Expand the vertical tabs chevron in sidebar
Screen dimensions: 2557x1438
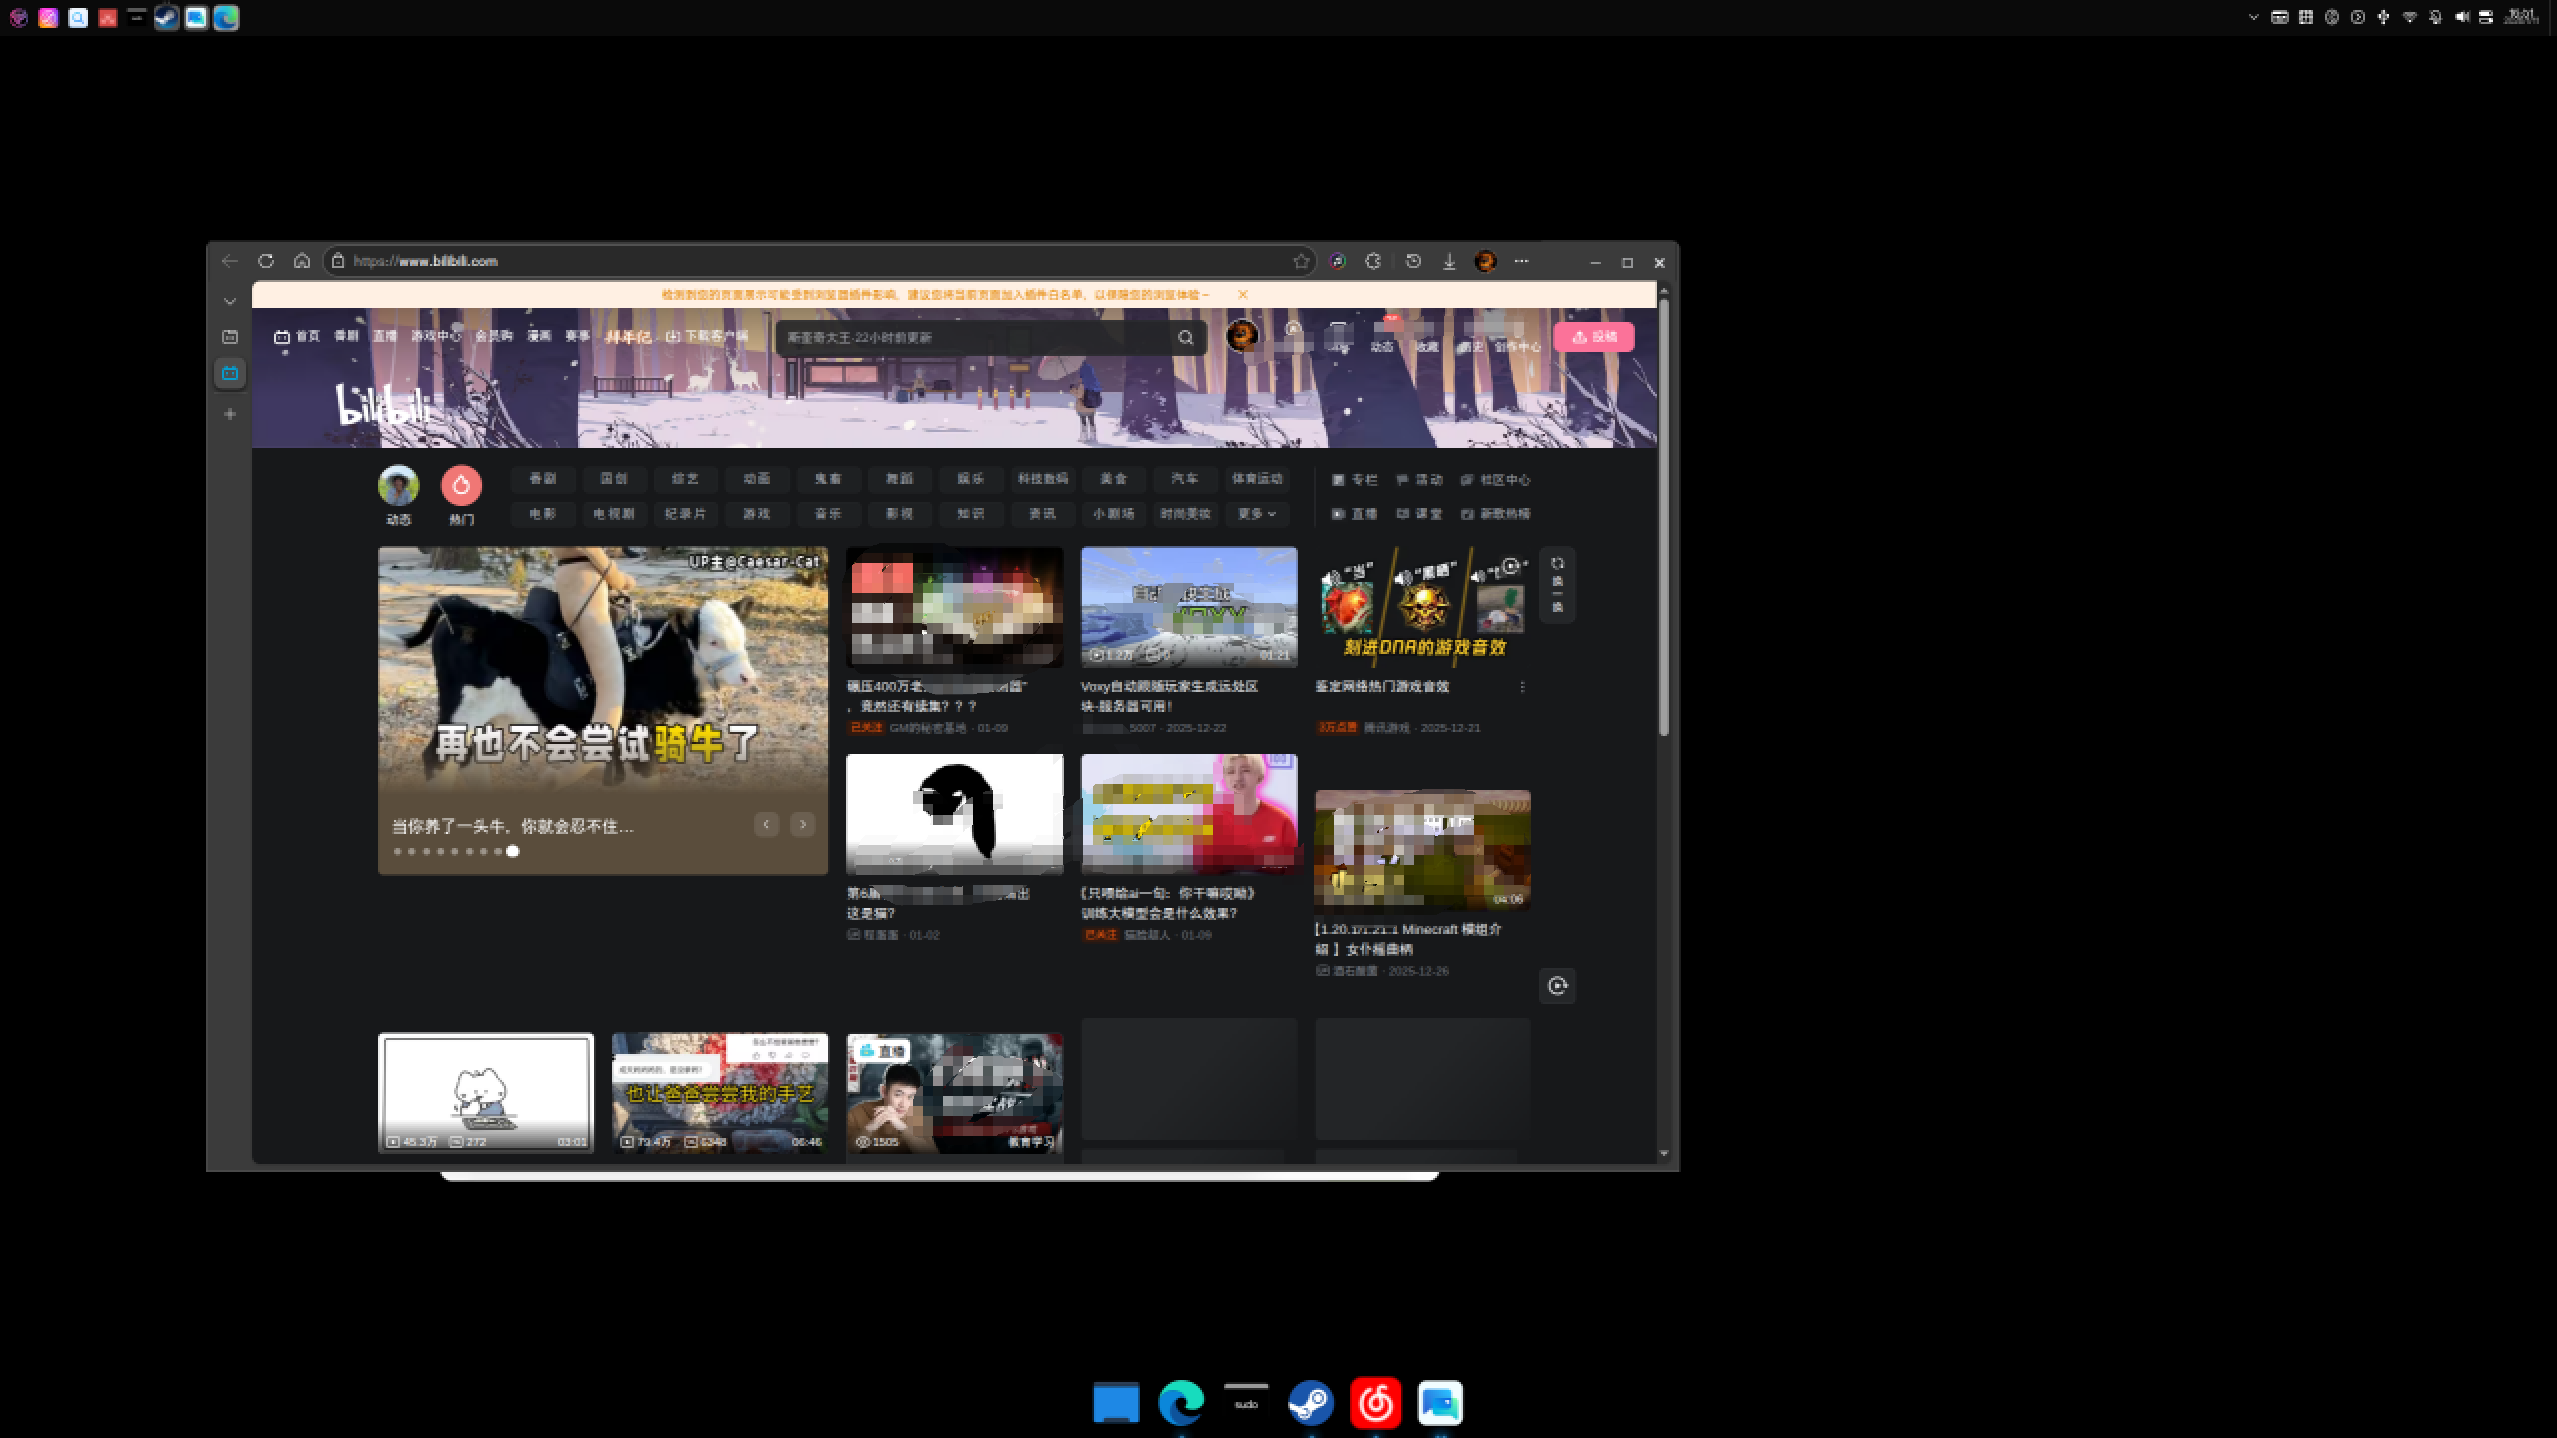[230, 301]
